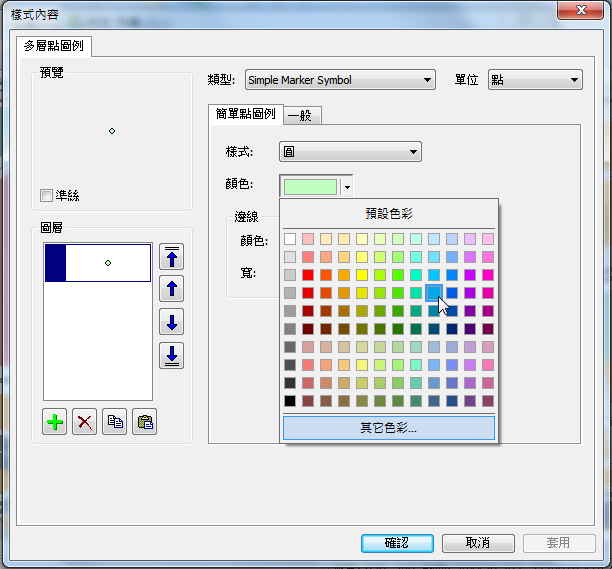
Task: Move layer to top with top arrow
Action: 171,257
